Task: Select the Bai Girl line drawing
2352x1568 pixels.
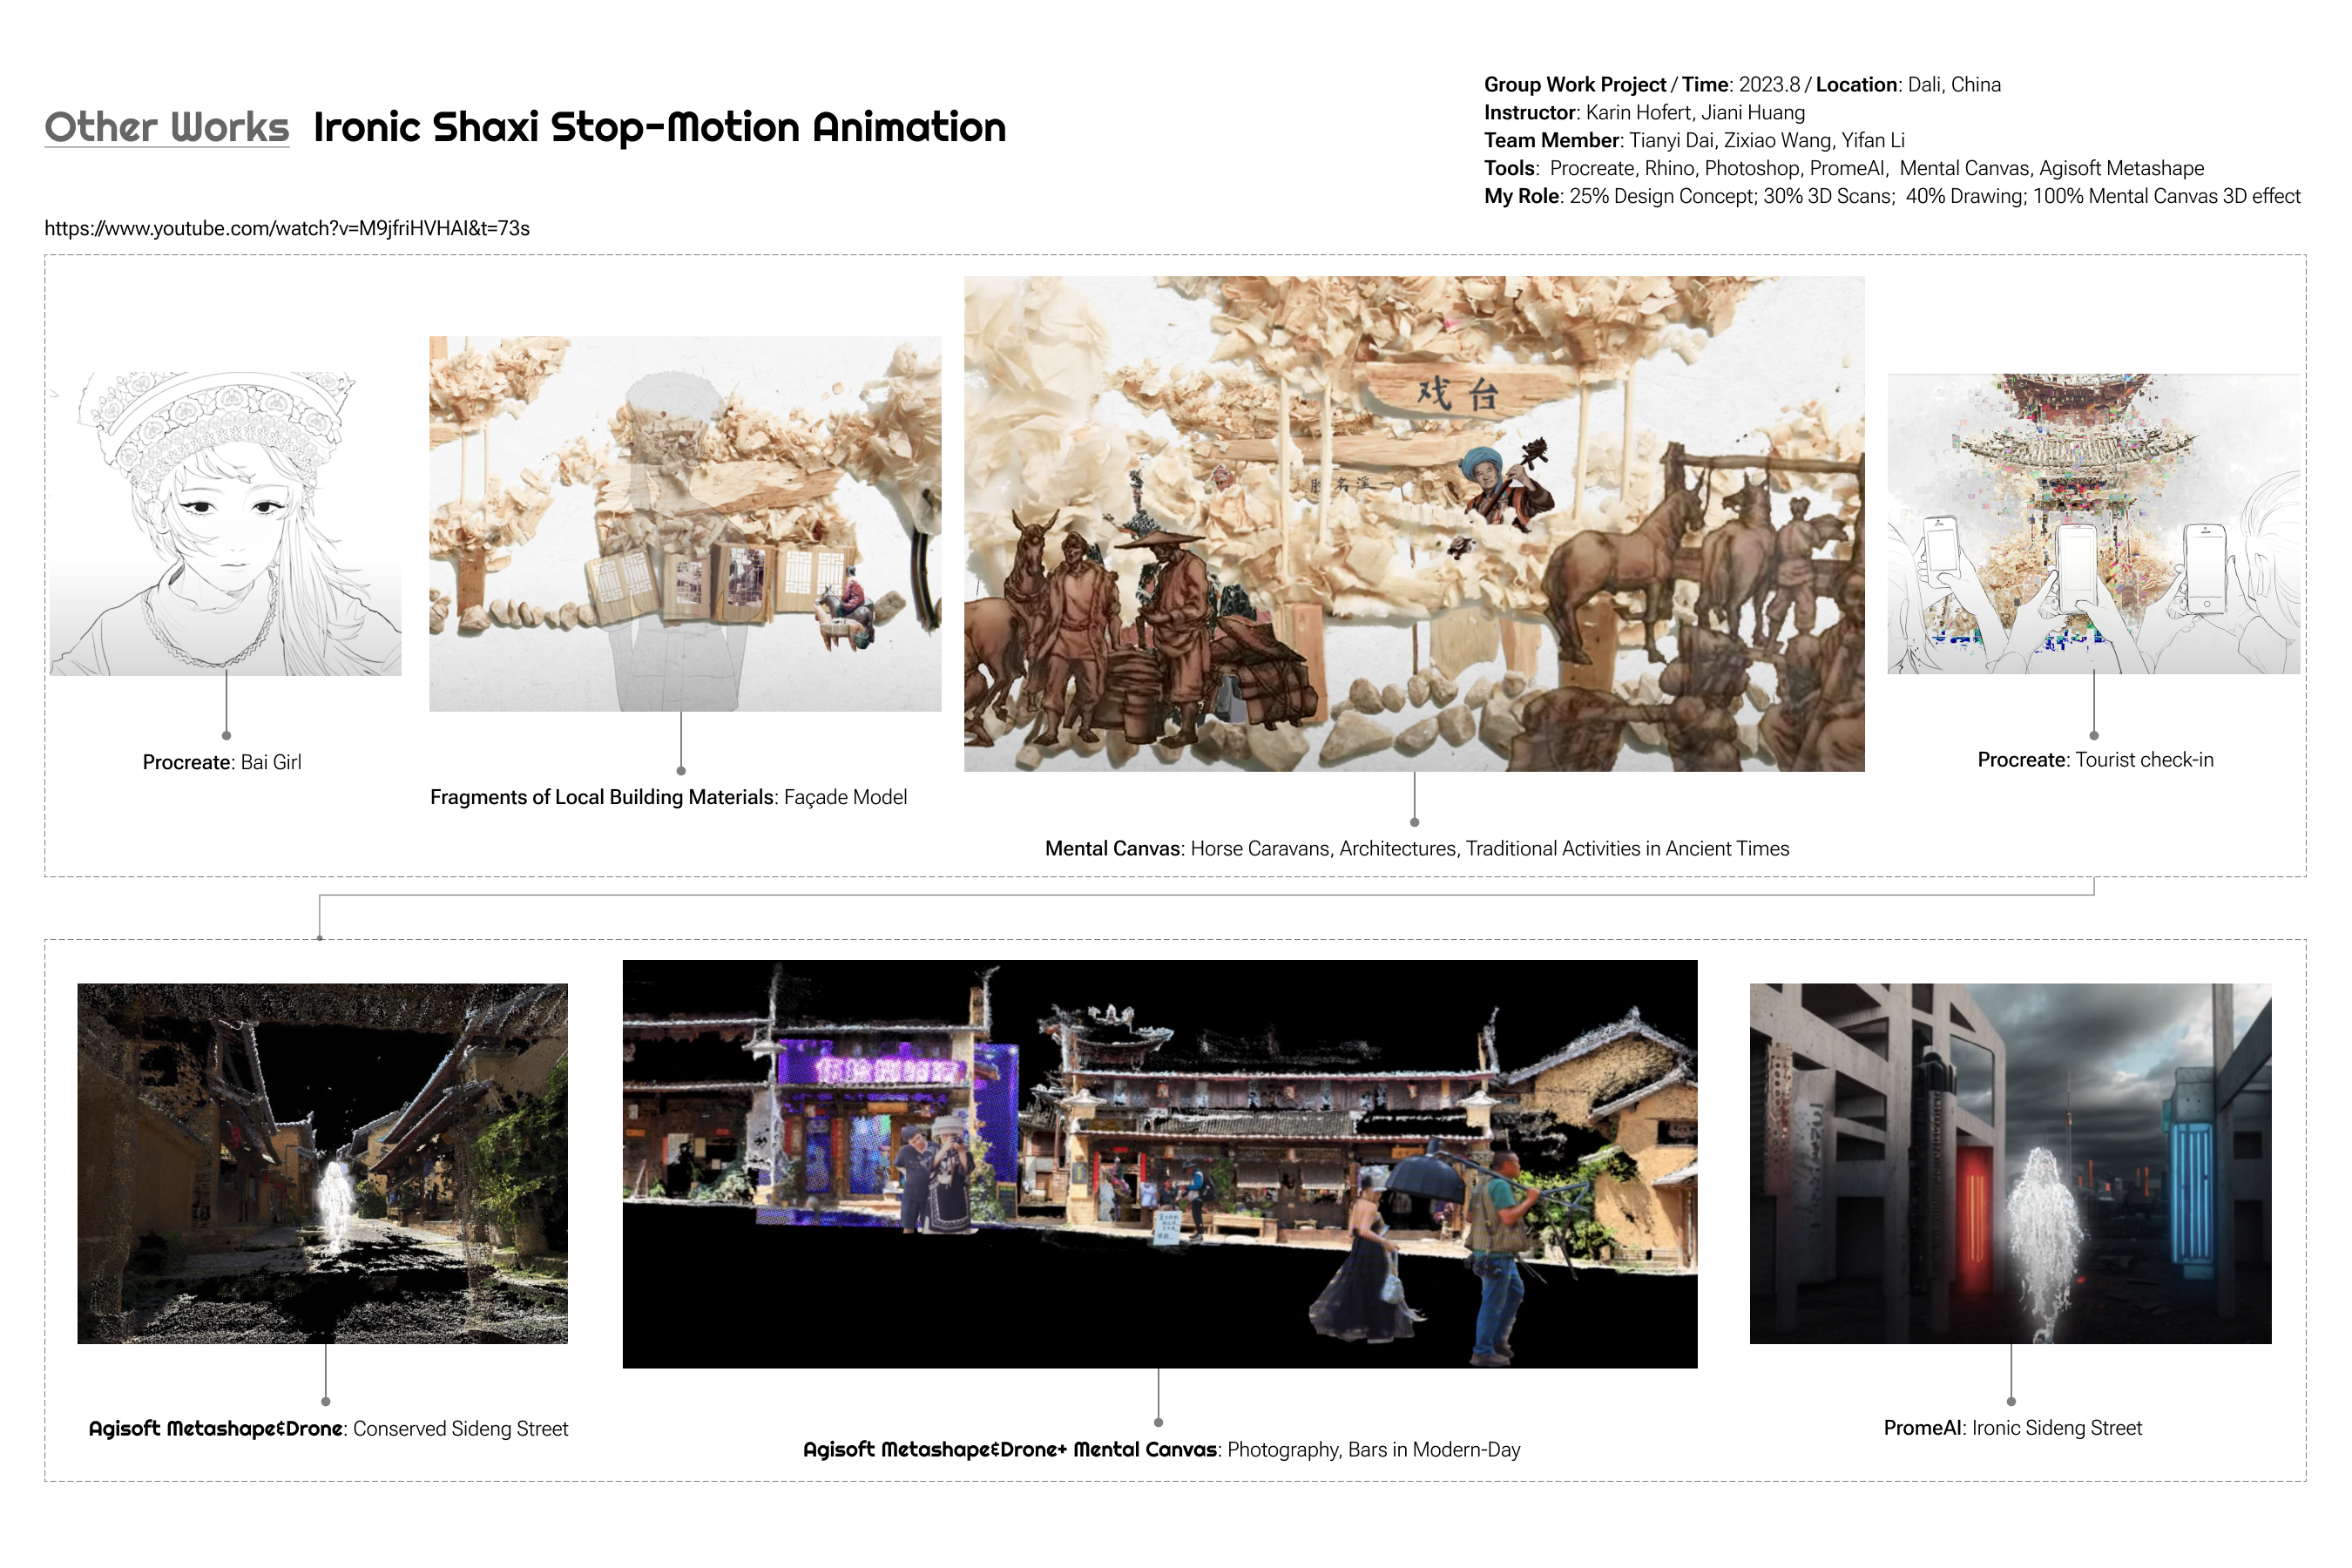Action: pyautogui.click(x=226, y=523)
